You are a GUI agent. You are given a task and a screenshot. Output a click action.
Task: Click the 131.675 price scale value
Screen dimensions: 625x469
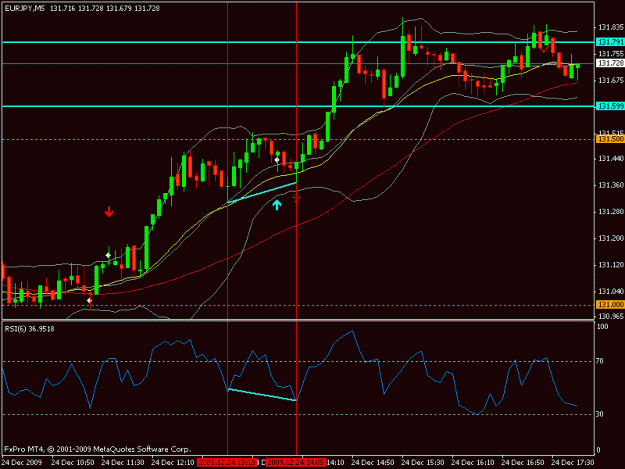tap(610, 80)
